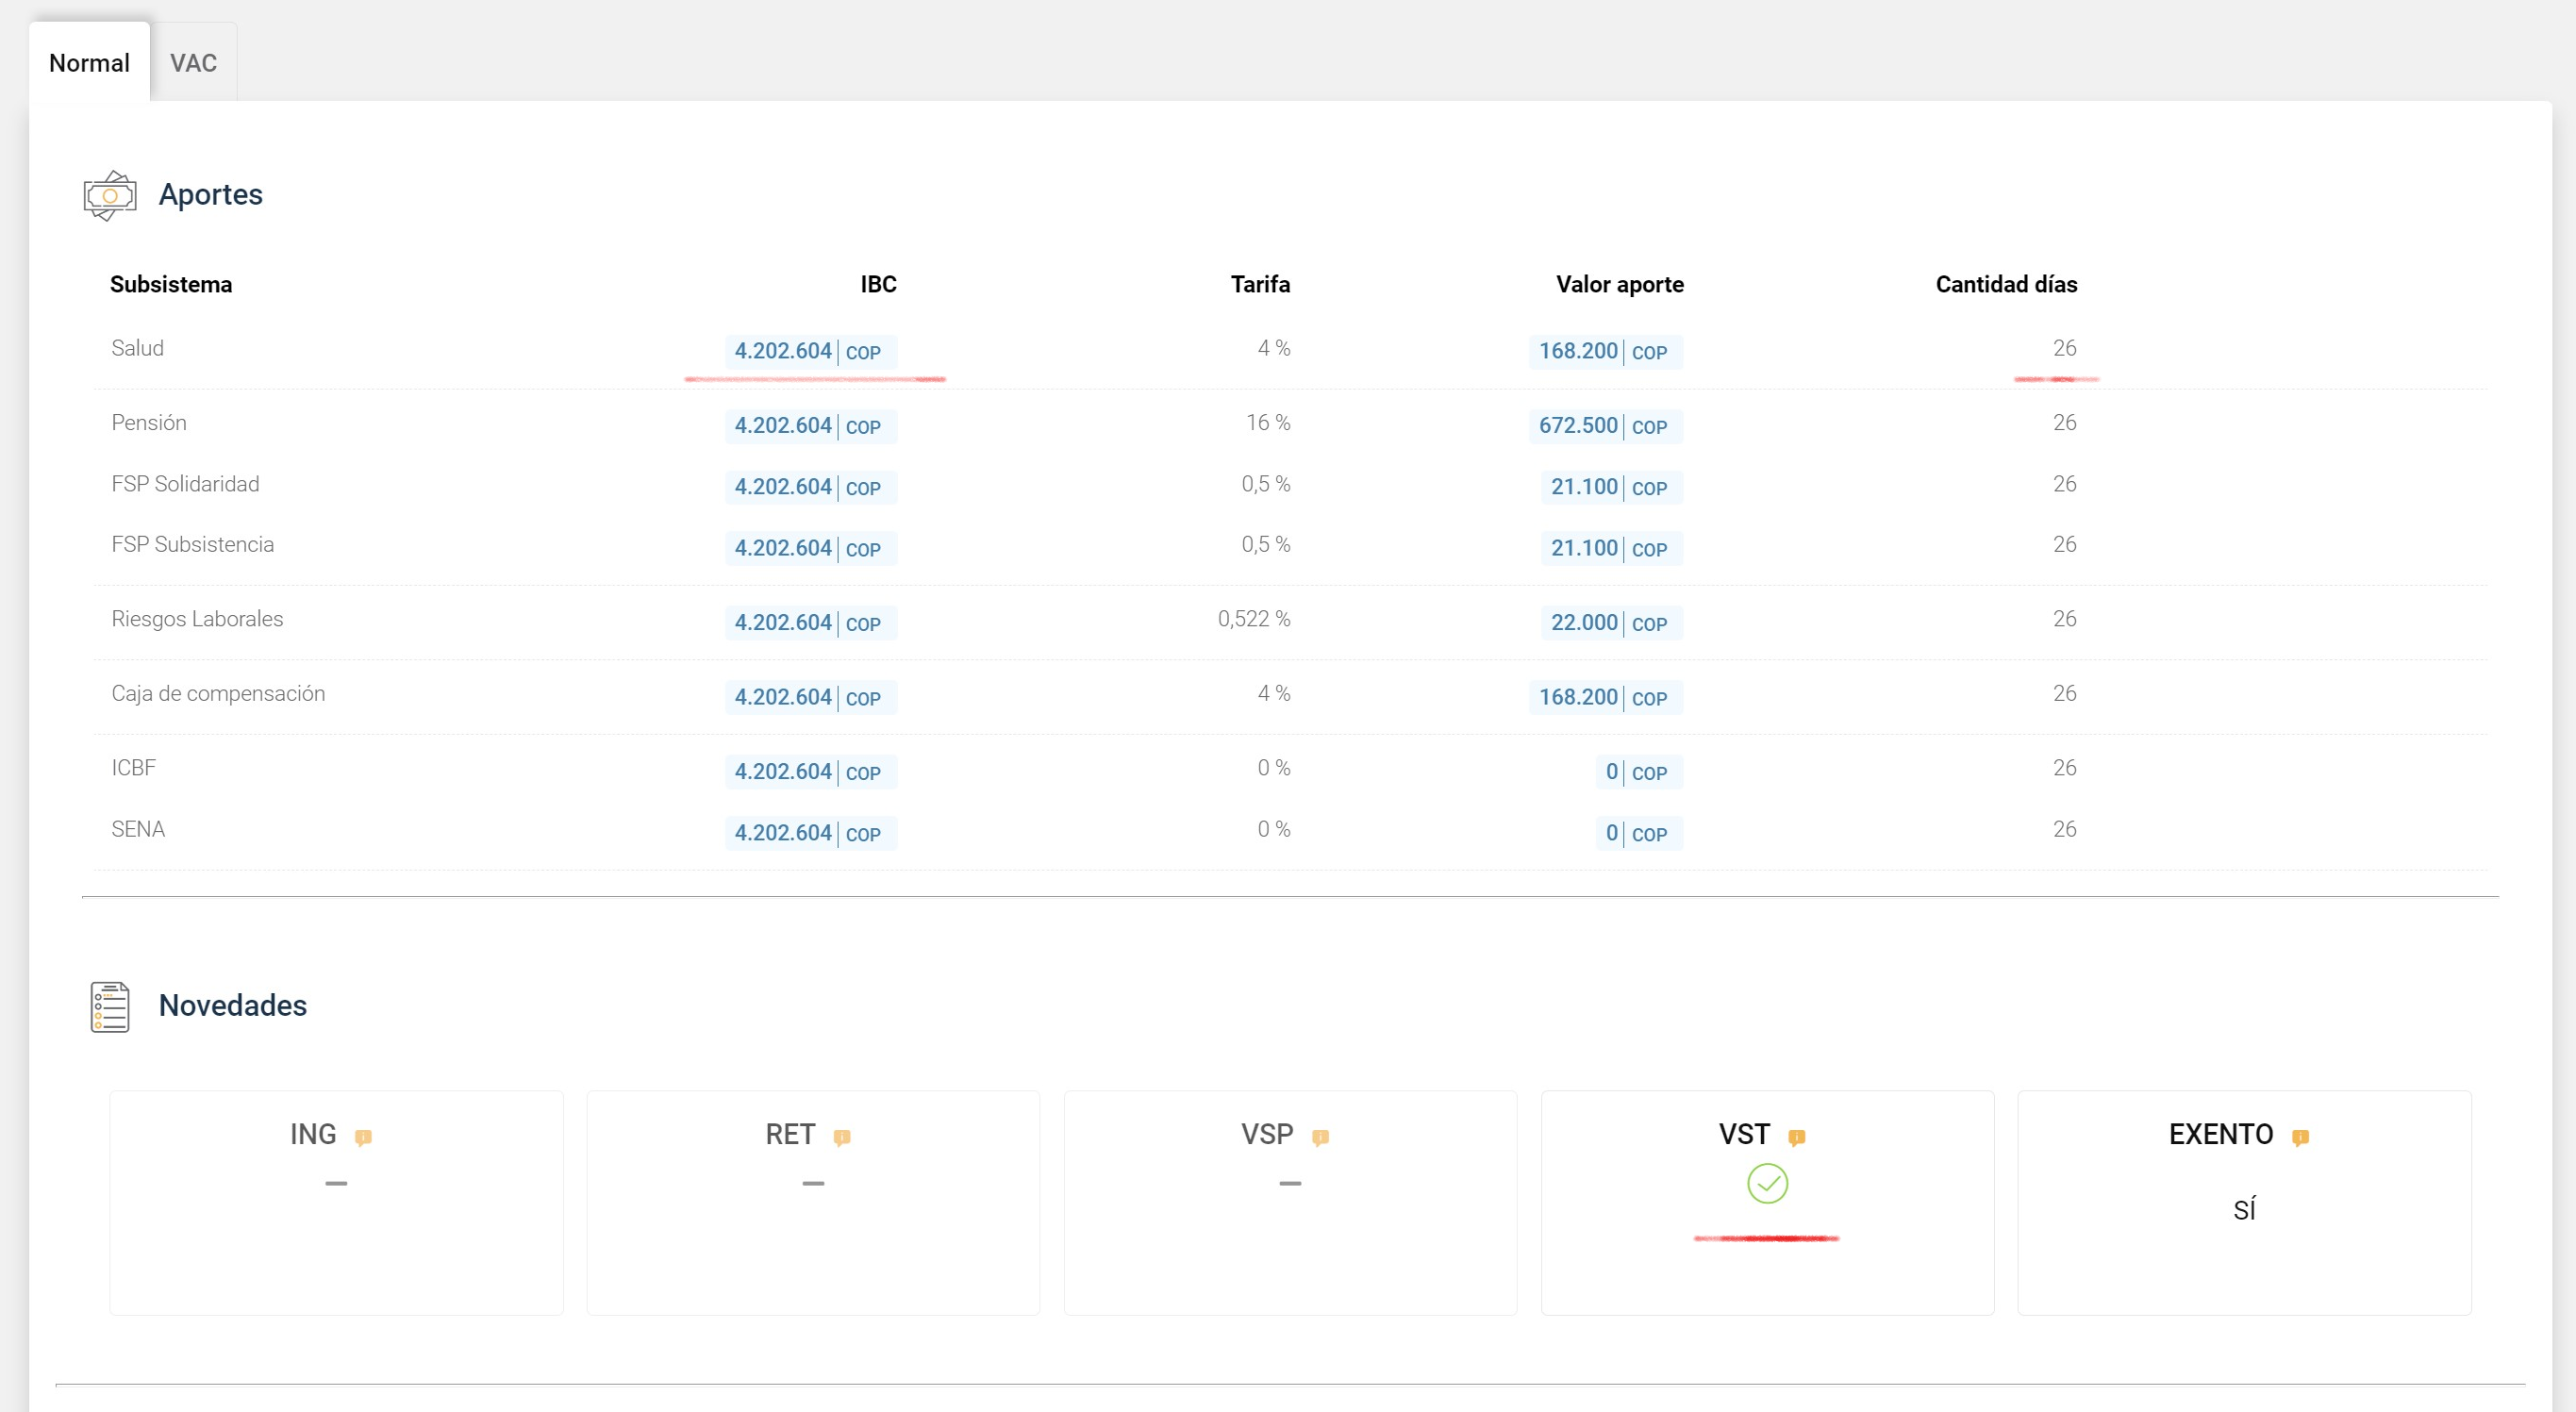Viewport: 2576px width, 1412px height.
Task: Click the VSP info icon
Action: tap(1321, 1138)
